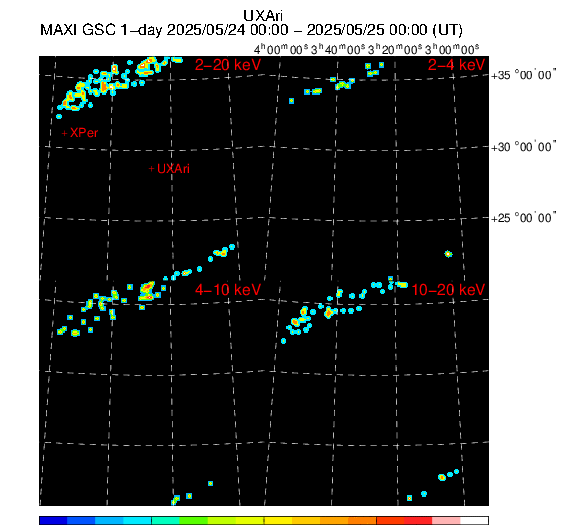The height and width of the screenshot is (526, 570).
Task: Select the 10-20 keV panel label
Action: [448, 290]
